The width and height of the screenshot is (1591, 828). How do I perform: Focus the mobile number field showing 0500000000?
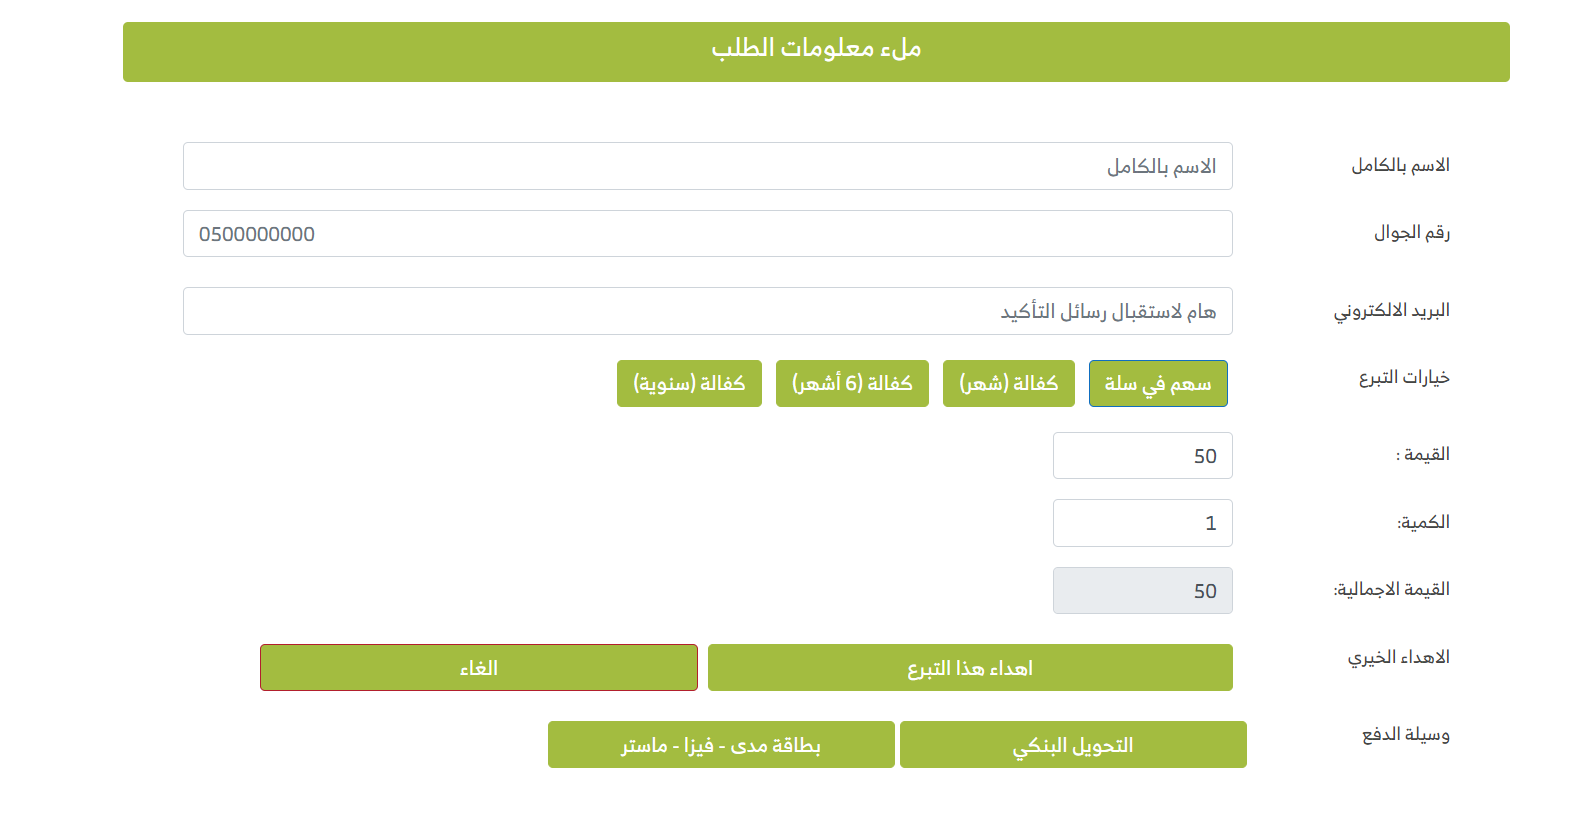[x=707, y=233]
